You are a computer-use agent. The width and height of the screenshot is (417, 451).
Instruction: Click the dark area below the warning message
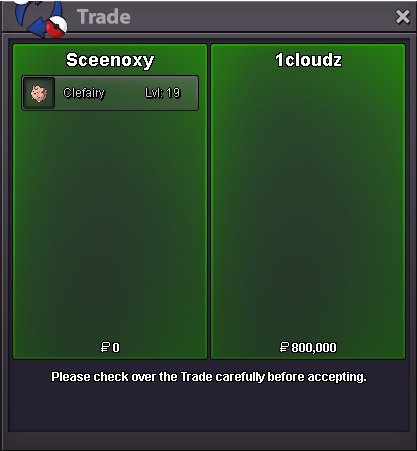[x=209, y=408]
